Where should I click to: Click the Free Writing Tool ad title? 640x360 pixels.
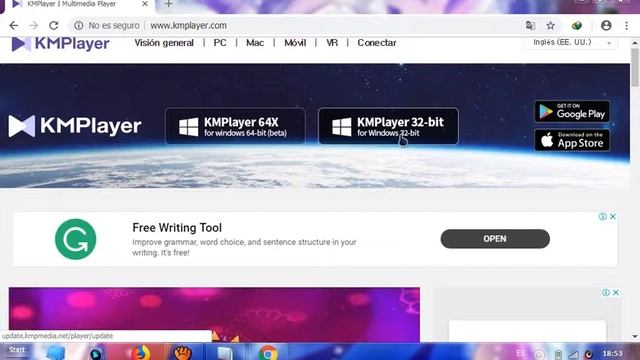point(177,228)
